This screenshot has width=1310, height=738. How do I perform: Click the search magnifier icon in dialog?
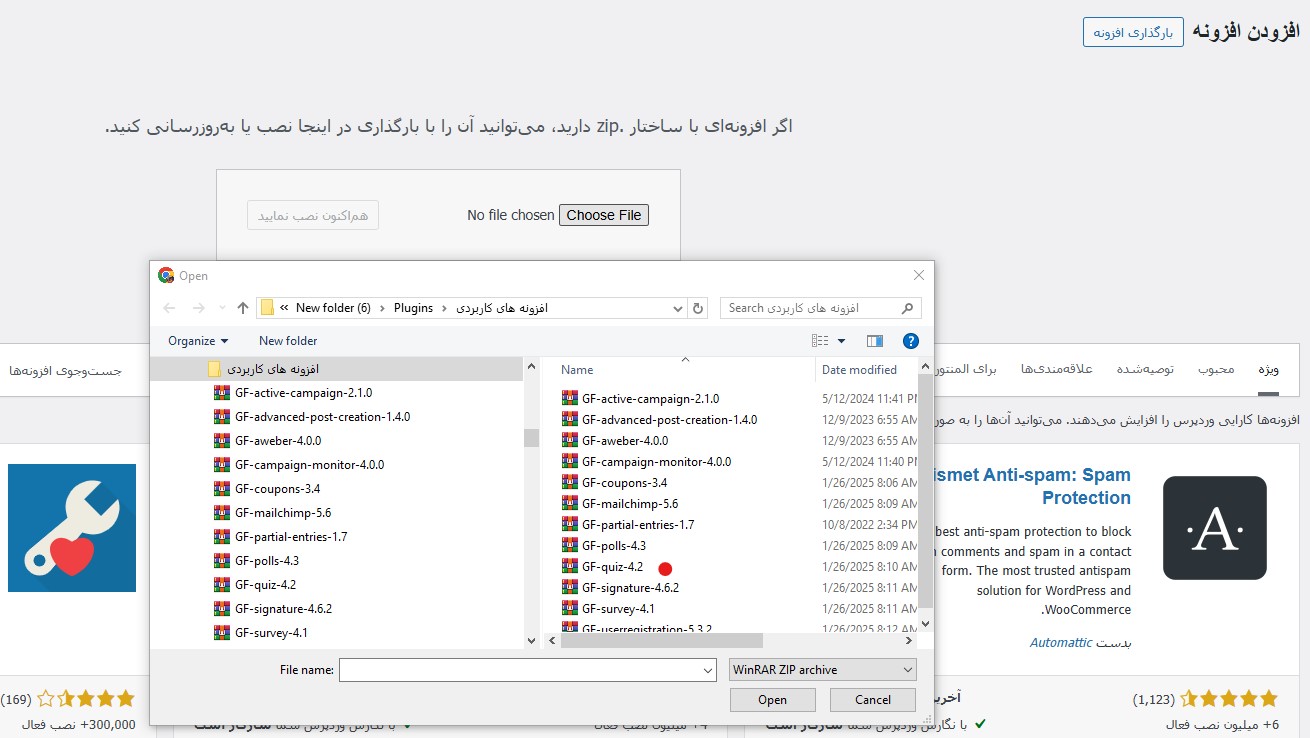point(907,308)
